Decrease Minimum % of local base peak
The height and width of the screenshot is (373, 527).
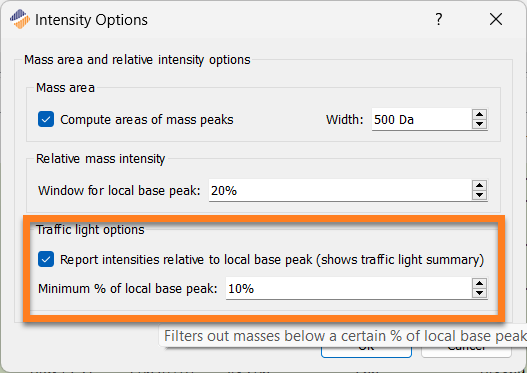pyautogui.click(x=479, y=293)
